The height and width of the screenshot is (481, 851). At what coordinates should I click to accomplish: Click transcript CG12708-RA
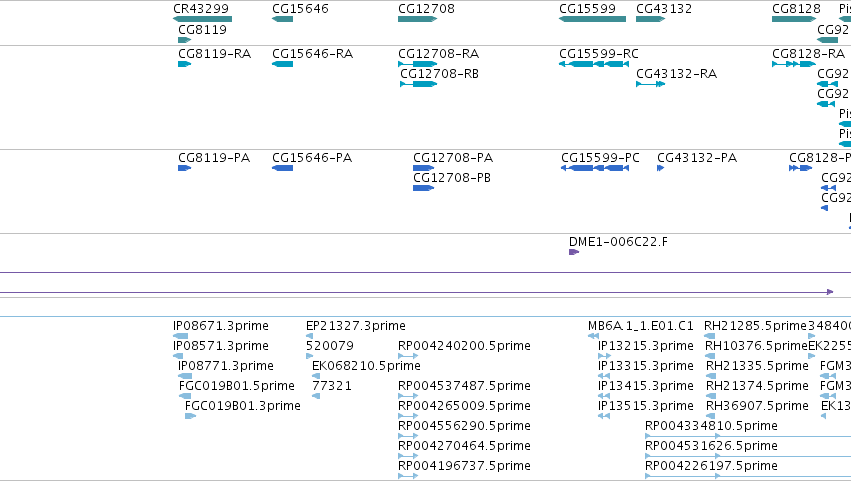[x=417, y=64]
